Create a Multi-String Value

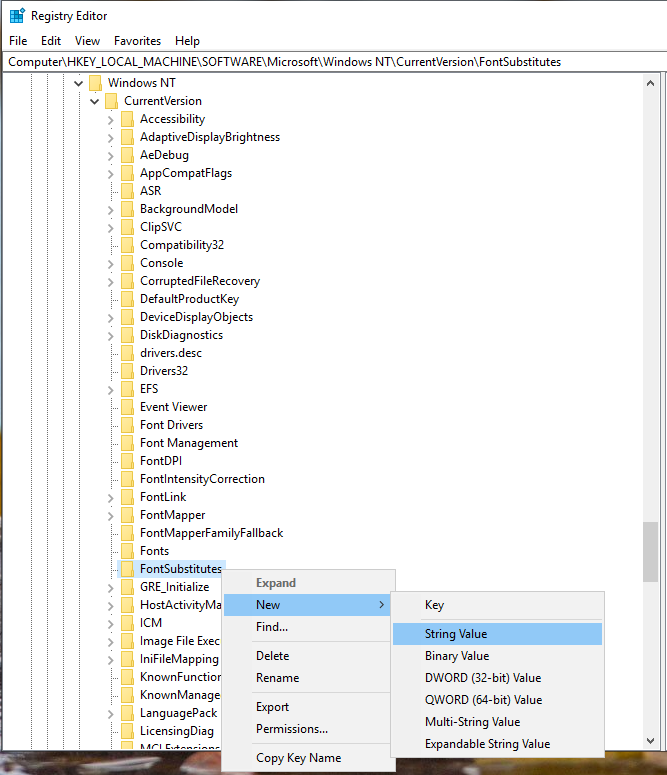[x=497, y=722]
